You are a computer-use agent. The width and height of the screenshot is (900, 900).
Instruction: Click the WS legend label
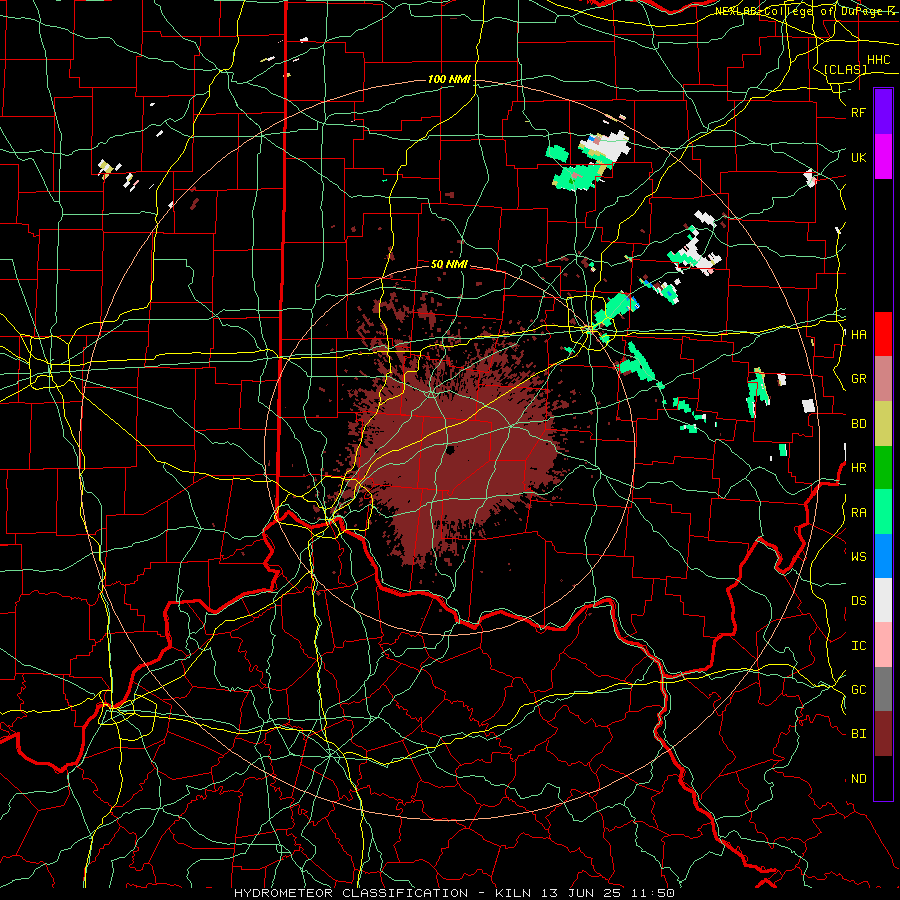pos(858,556)
